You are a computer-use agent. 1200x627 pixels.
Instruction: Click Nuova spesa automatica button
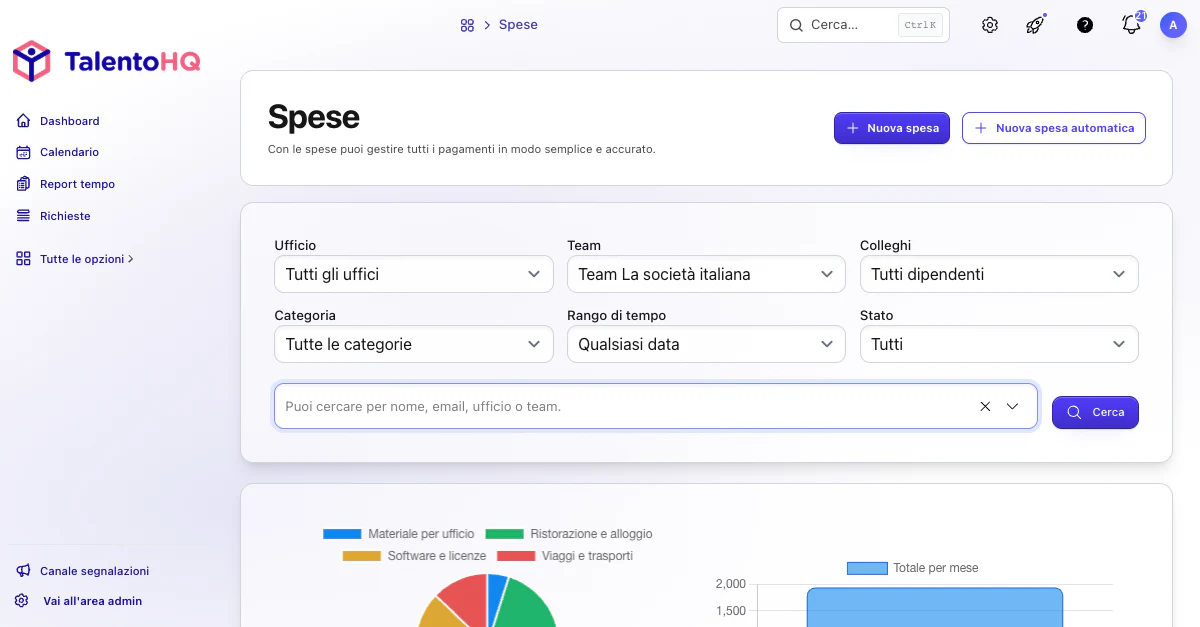(x=1054, y=128)
